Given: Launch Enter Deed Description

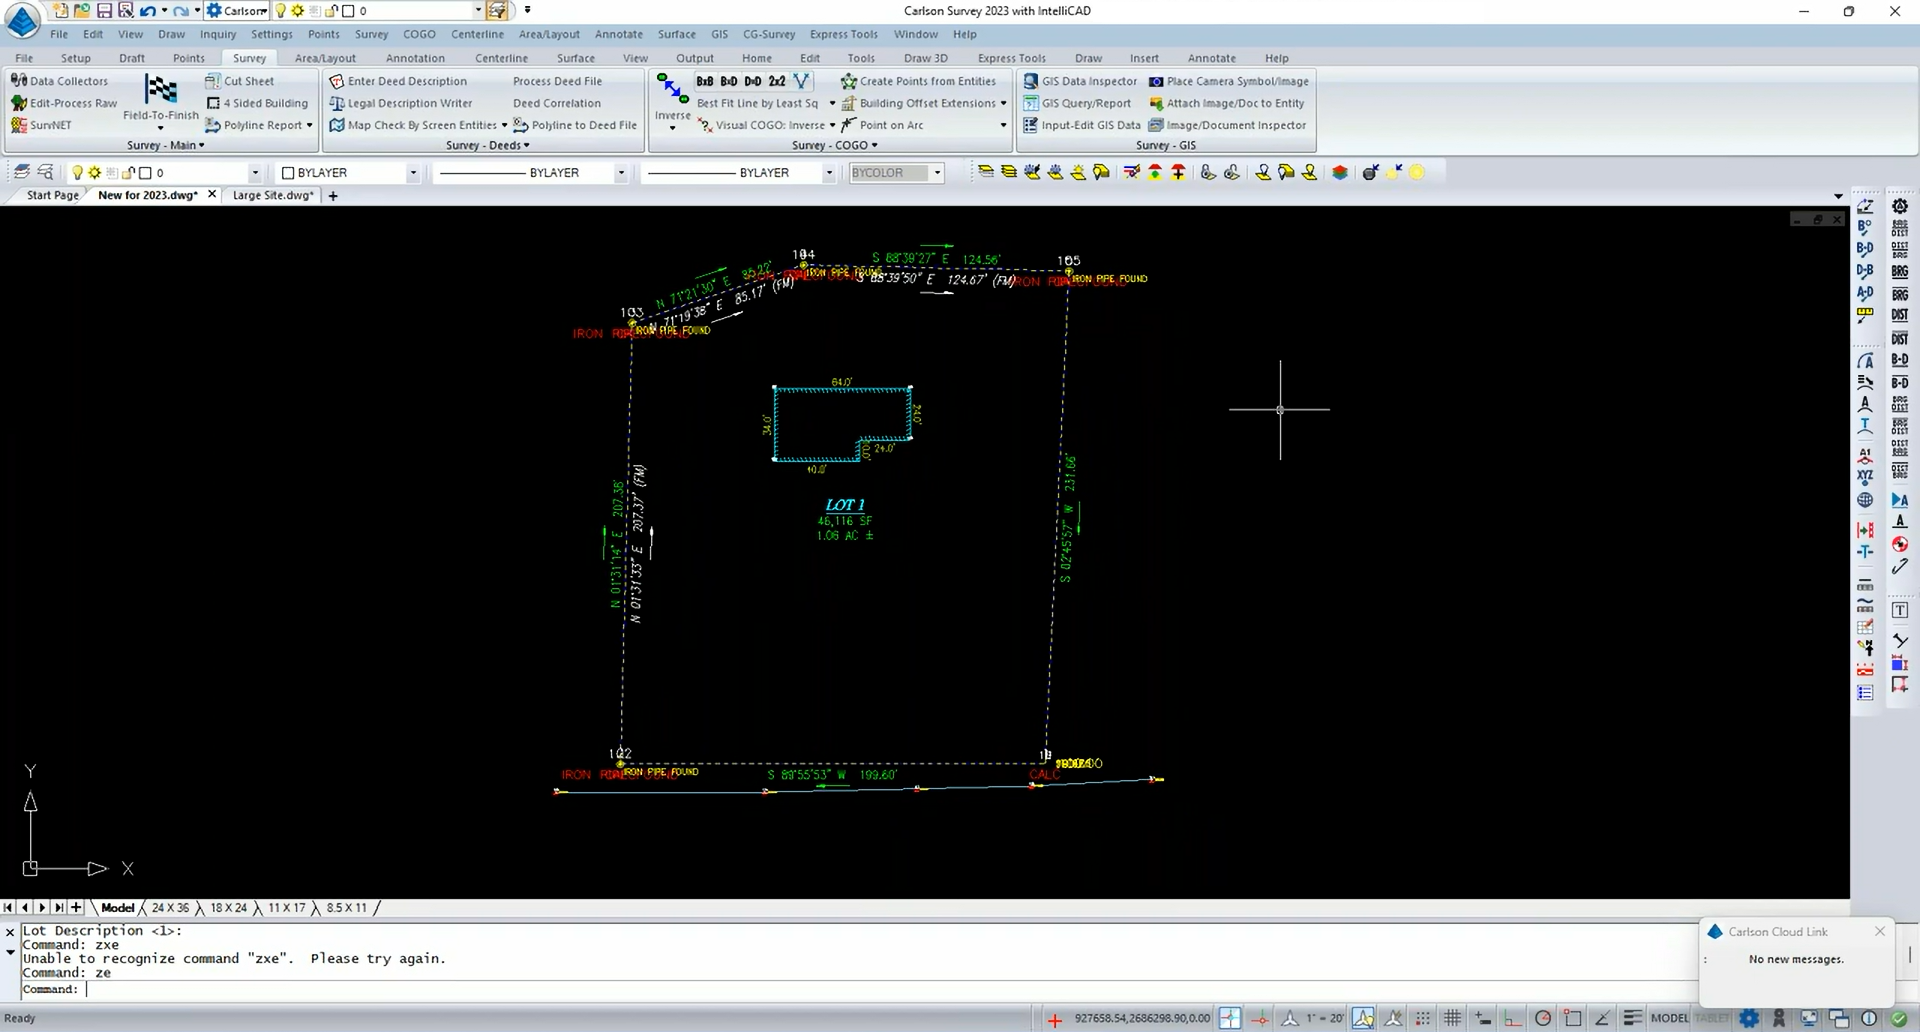Looking at the screenshot, I should 406,81.
